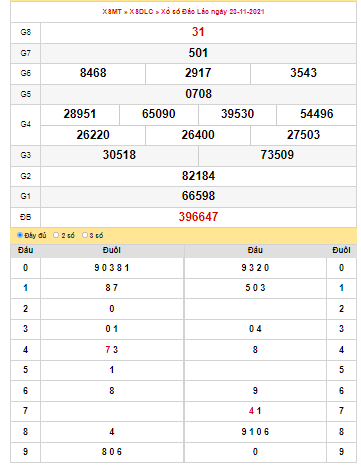The width and height of the screenshot is (361, 467).
Task: Click the G4 row label
Action: pos(26,124)
